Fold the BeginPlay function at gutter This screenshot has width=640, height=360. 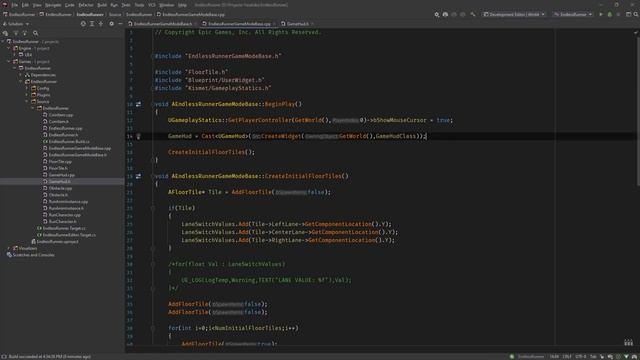(x=153, y=104)
